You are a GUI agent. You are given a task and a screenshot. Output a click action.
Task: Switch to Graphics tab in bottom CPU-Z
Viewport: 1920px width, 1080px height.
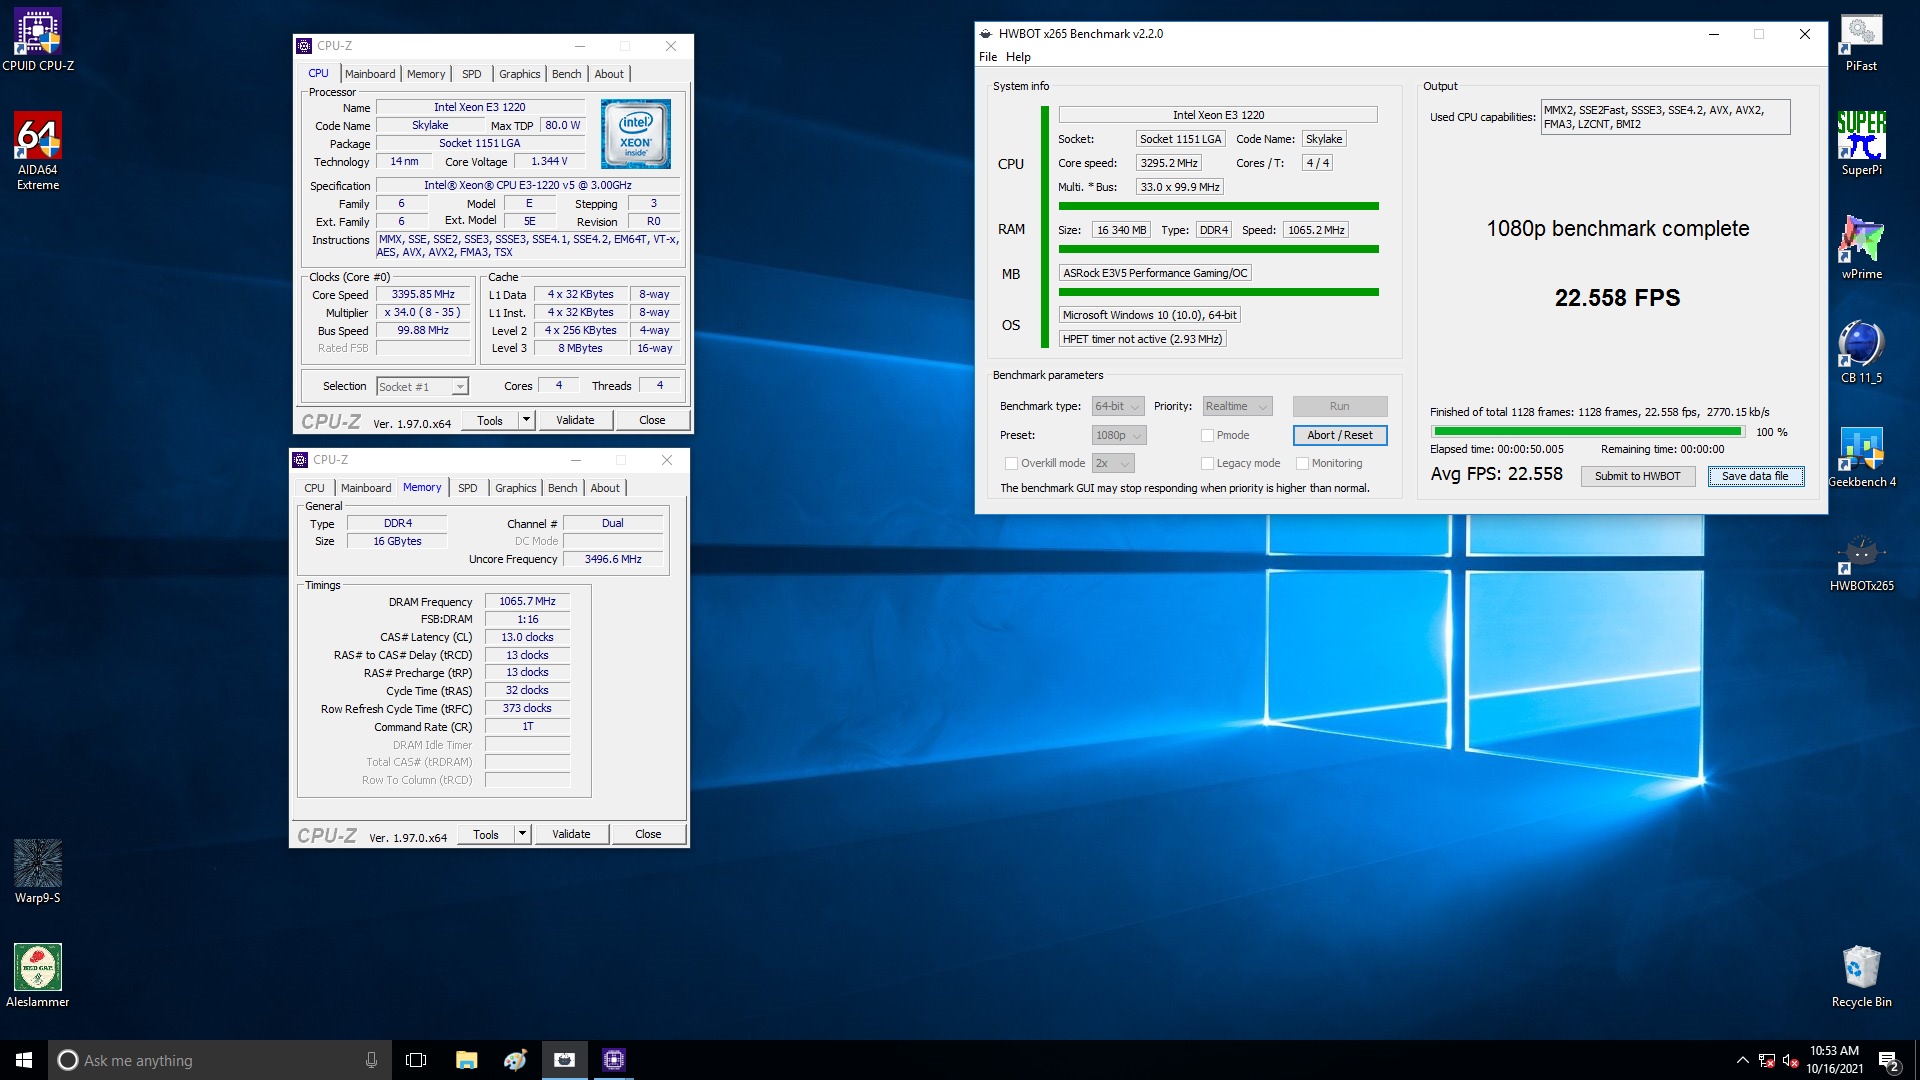pyautogui.click(x=516, y=488)
